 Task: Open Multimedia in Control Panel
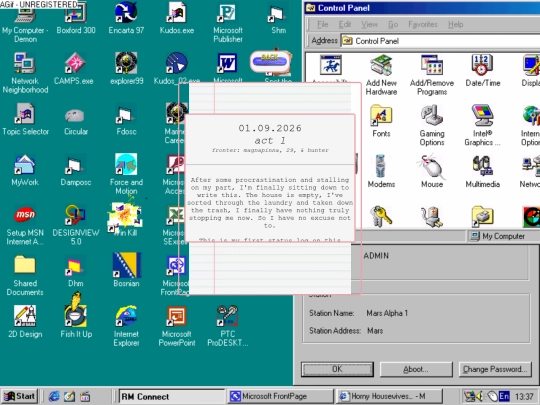click(x=482, y=172)
